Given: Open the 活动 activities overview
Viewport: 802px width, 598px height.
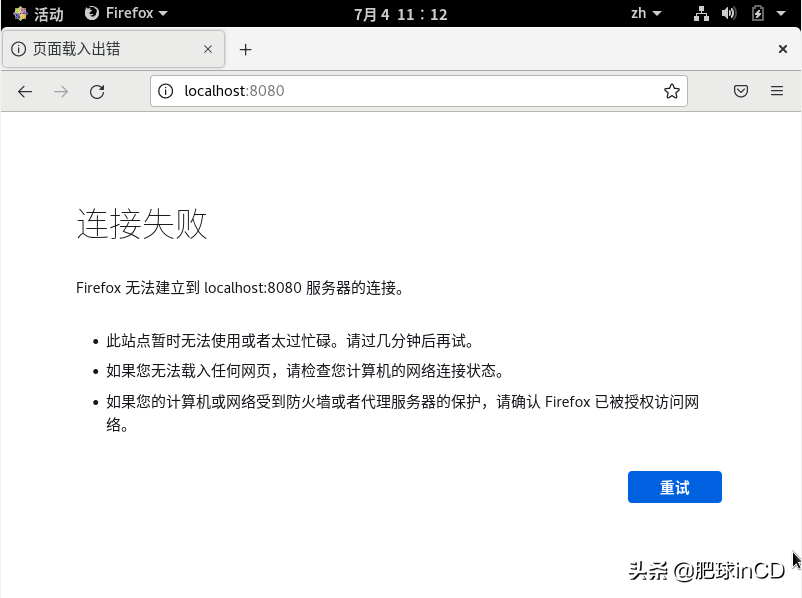Looking at the screenshot, I should coord(38,14).
